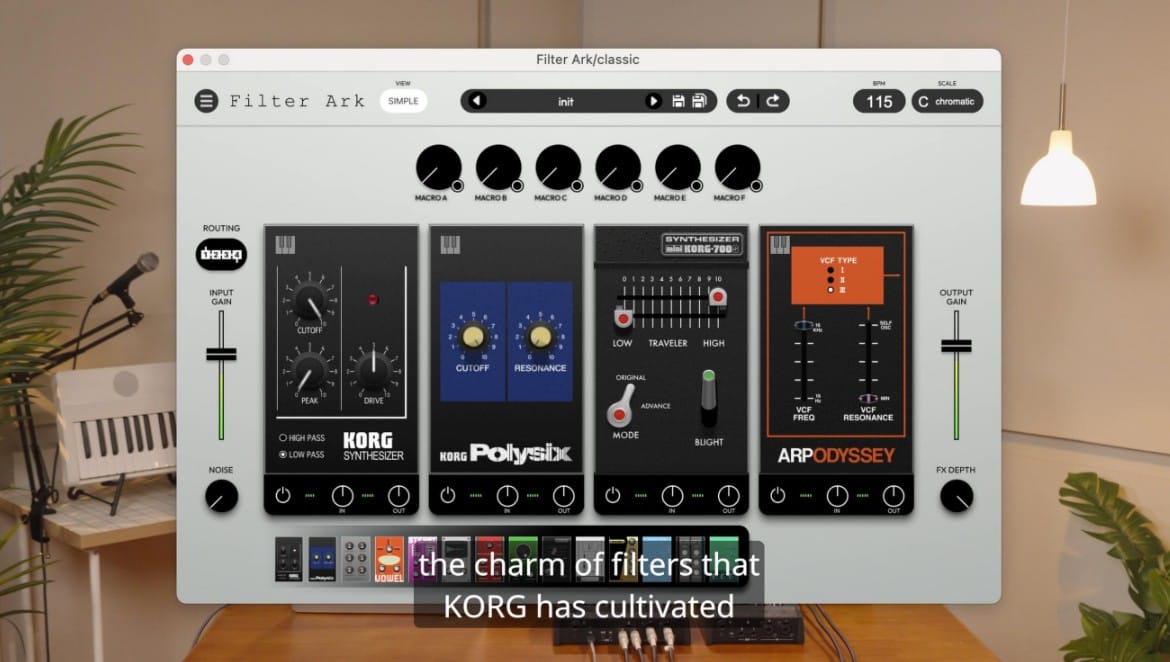
Task: Select VCF TYPE II on ARP Odyssey
Action: (x=830, y=280)
